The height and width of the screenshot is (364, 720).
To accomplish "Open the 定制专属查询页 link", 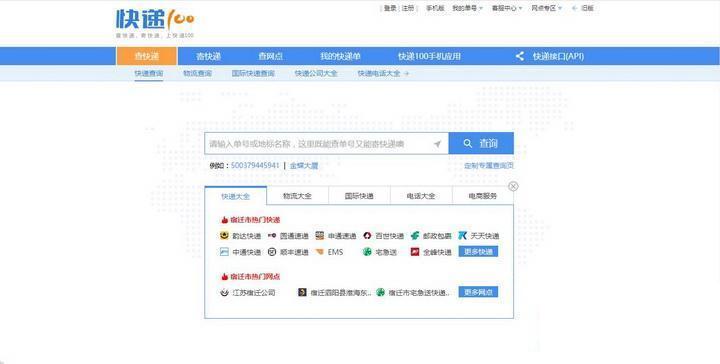I will (x=489, y=165).
